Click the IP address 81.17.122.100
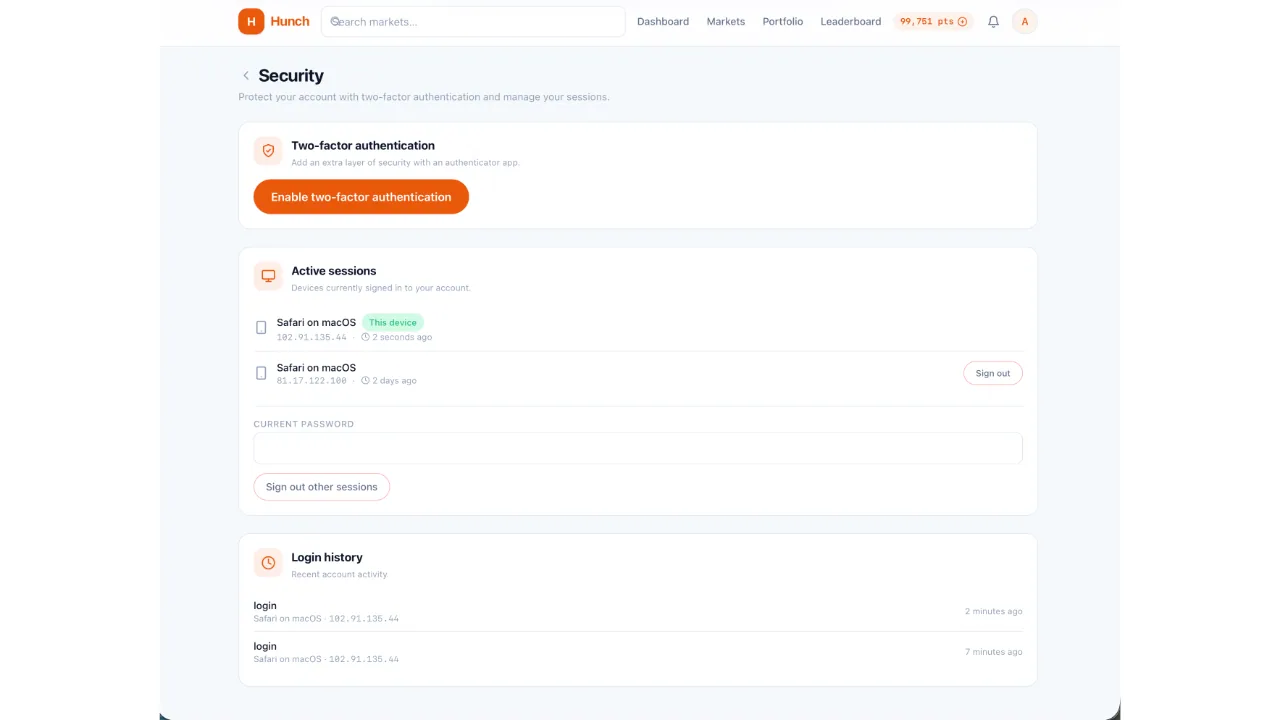The image size is (1280, 720). point(312,381)
